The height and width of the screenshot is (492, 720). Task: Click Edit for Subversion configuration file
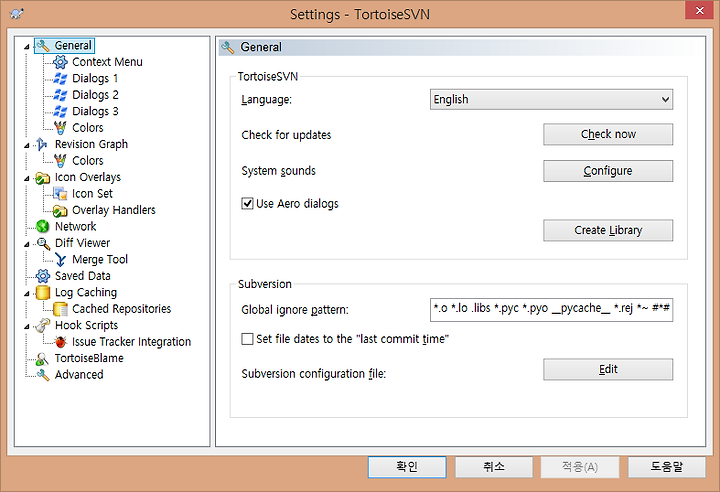tap(608, 369)
